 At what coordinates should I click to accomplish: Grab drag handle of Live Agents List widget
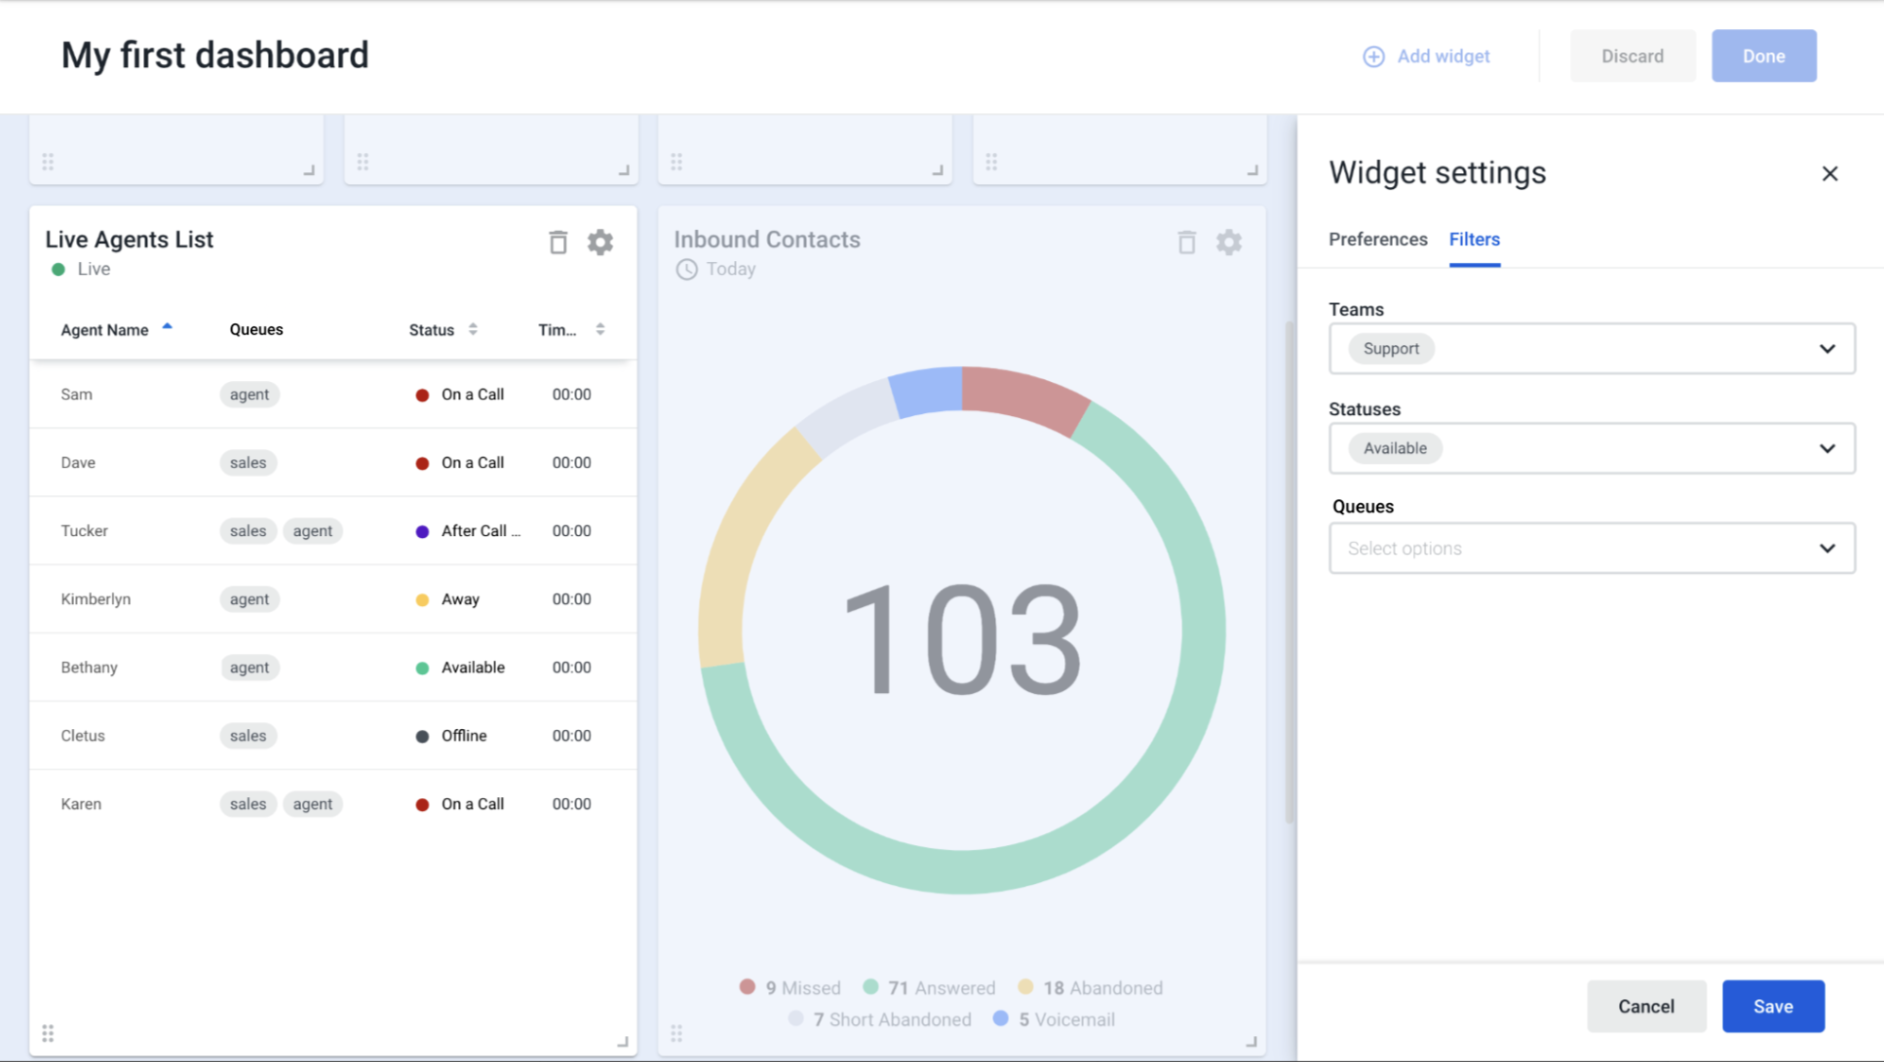point(48,1033)
